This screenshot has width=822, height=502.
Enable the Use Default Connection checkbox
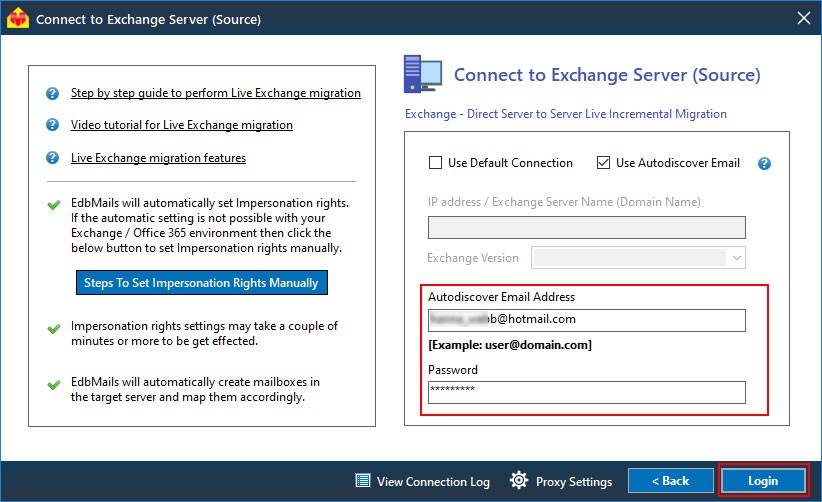(x=435, y=162)
